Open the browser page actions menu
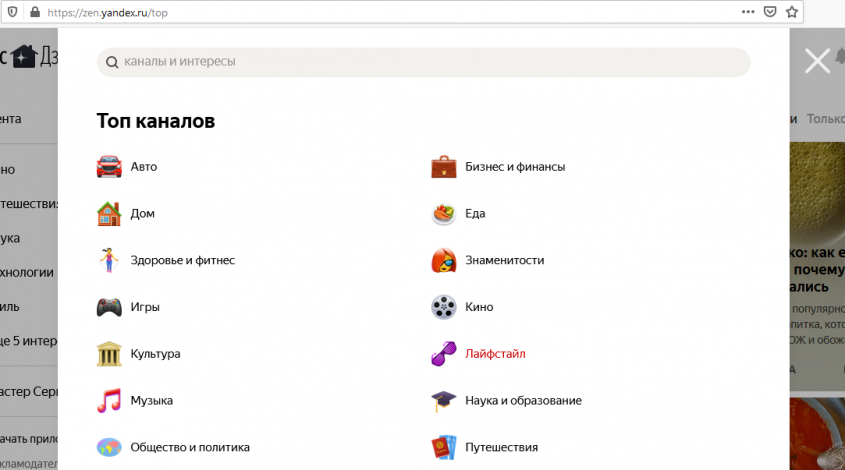845x470 pixels. [x=748, y=12]
